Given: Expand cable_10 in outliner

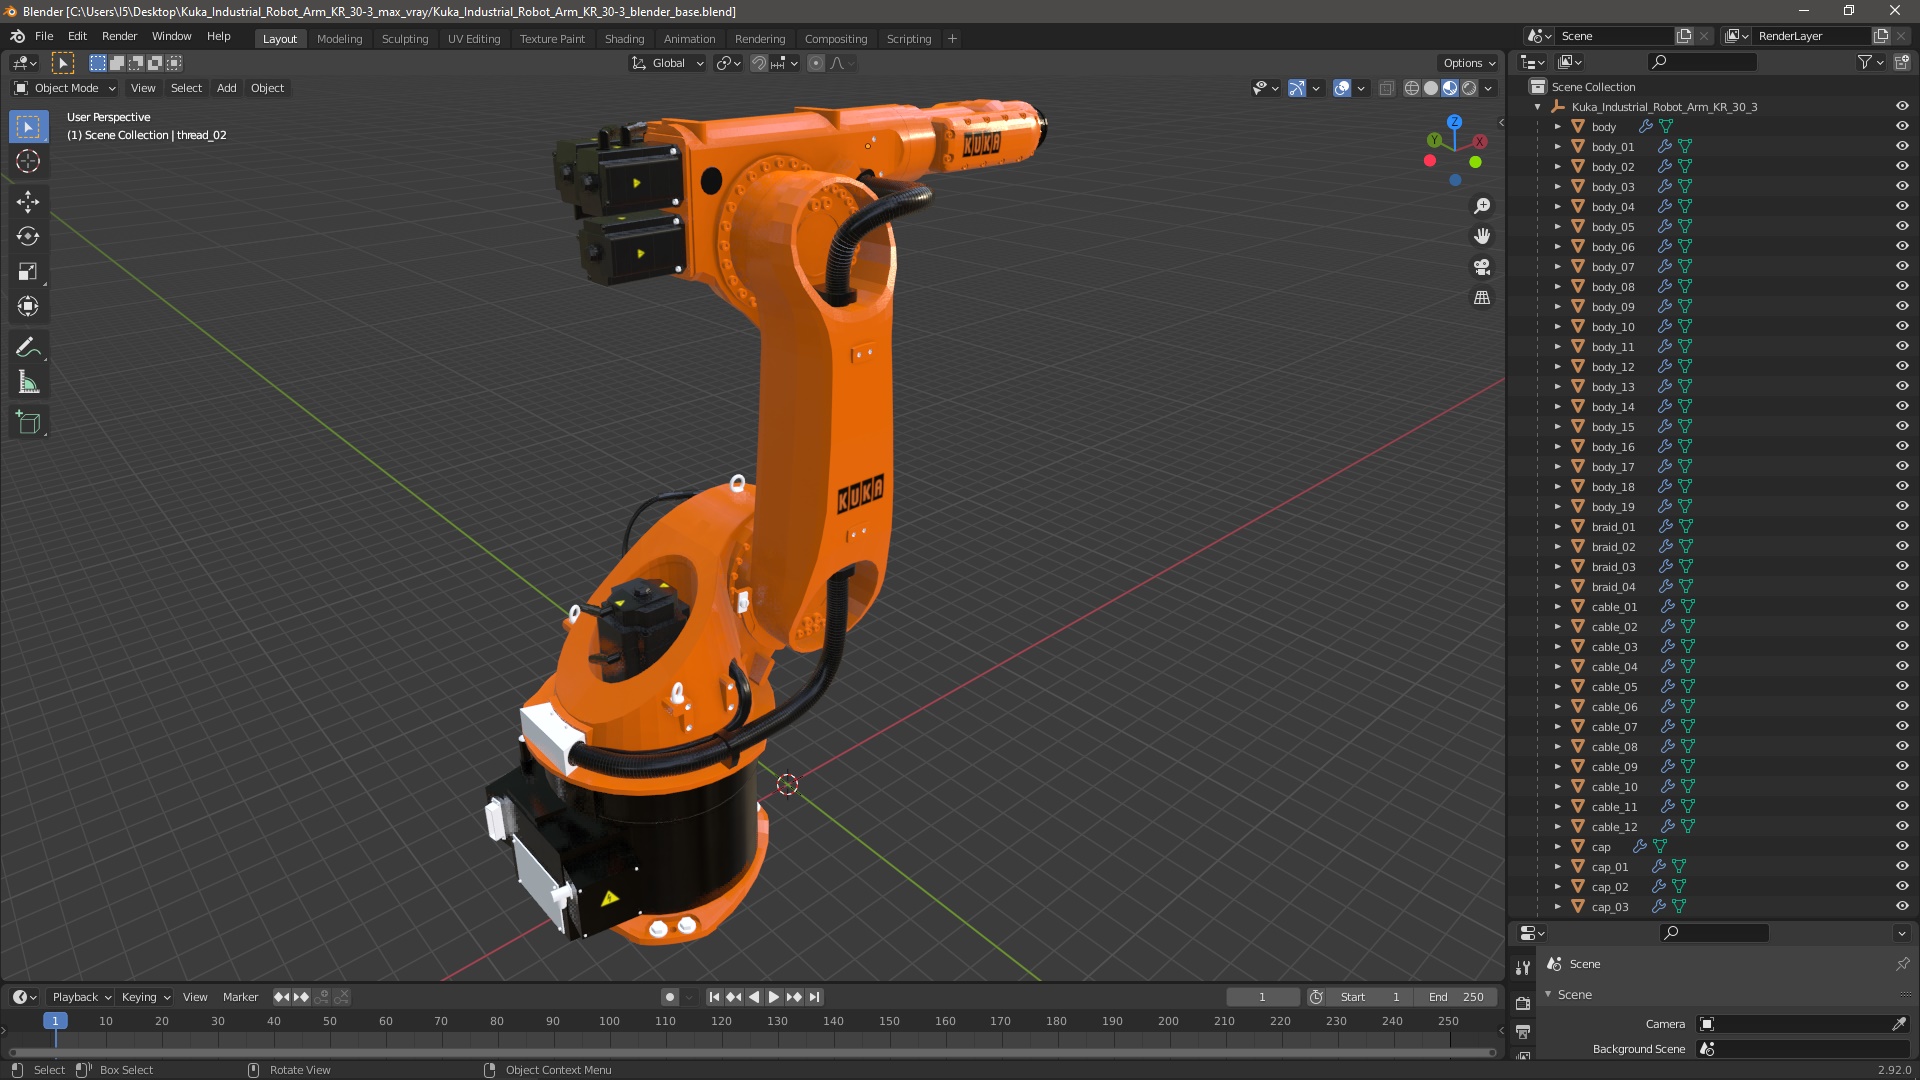Looking at the screenshot, I should pyautogui.click(x=1557, y=786).
